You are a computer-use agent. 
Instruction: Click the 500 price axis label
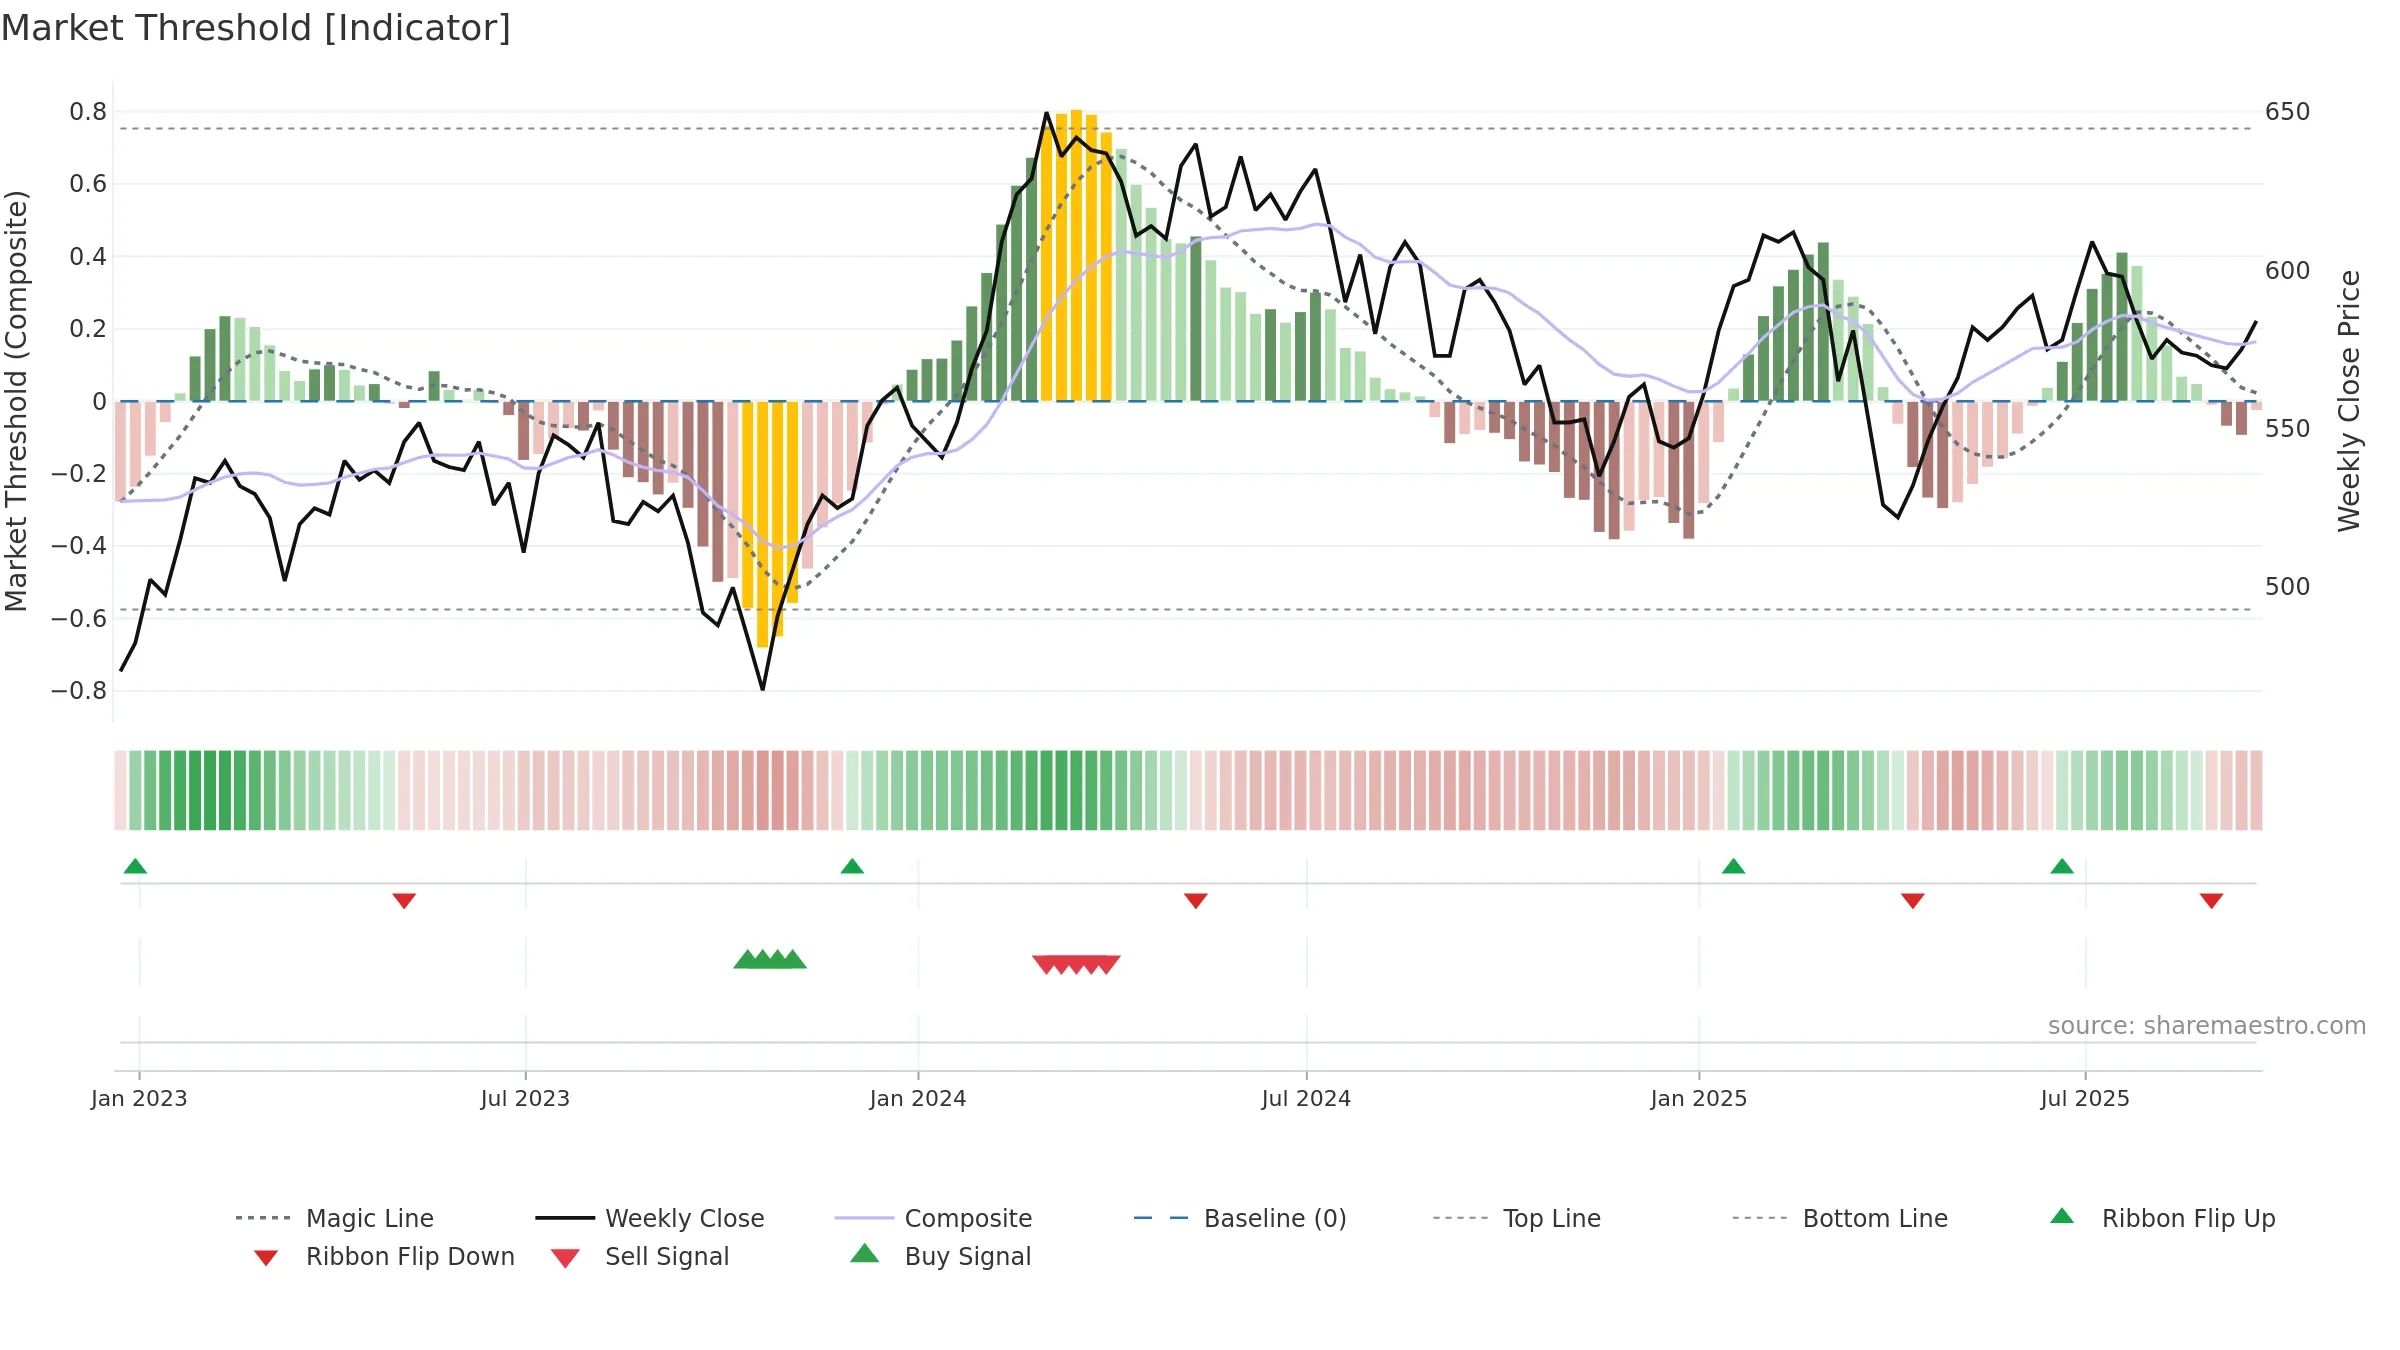(2288, 587)
